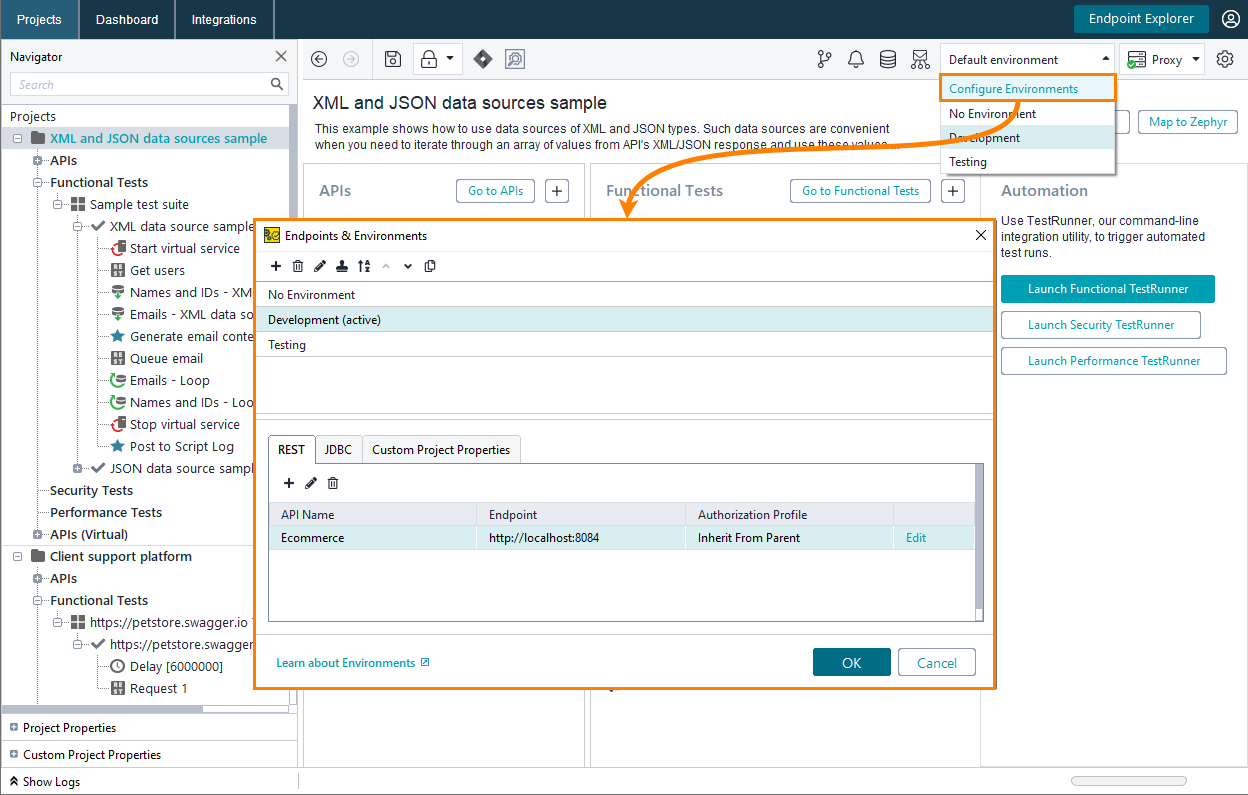This screenshot has height=795, width=1248.
Task: Expand the Project Properties section
Action: [14, 728]
